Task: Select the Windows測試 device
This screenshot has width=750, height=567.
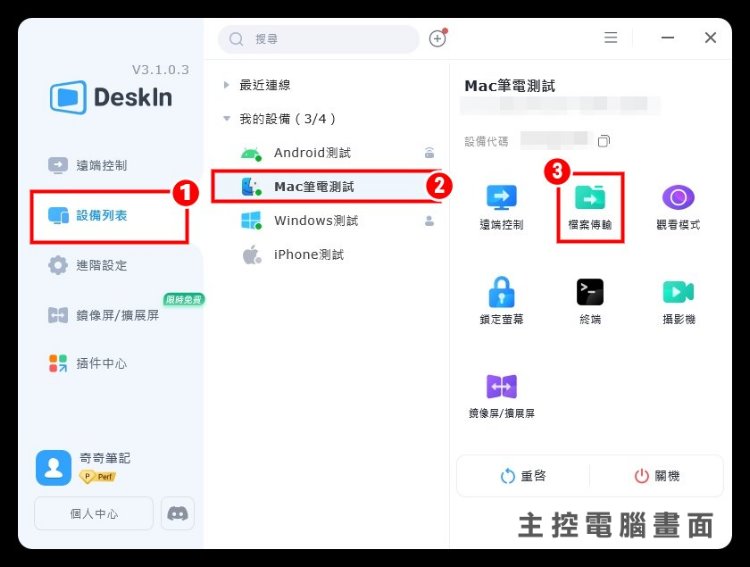Action: [x=326, y=221]
